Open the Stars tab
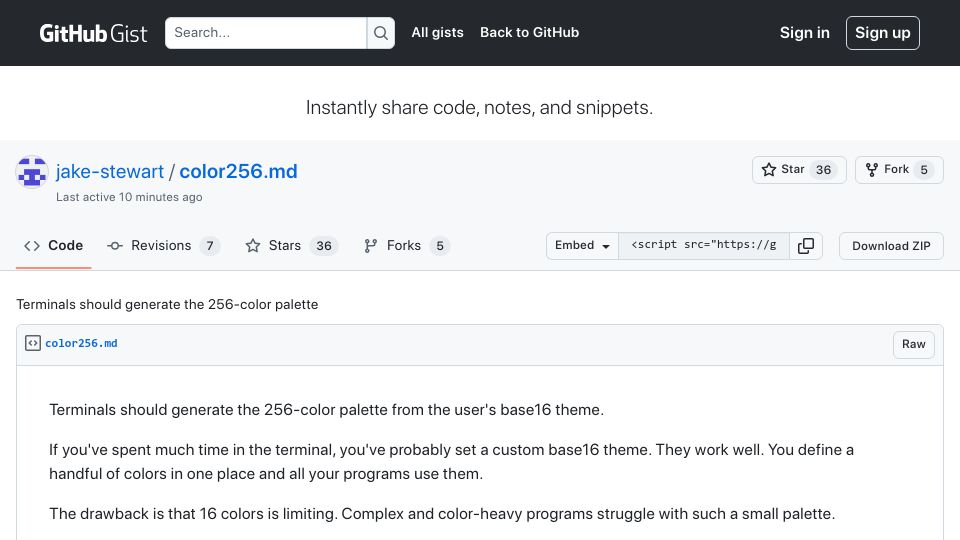This screenshot has width=960, height=540. coord(291,246)
